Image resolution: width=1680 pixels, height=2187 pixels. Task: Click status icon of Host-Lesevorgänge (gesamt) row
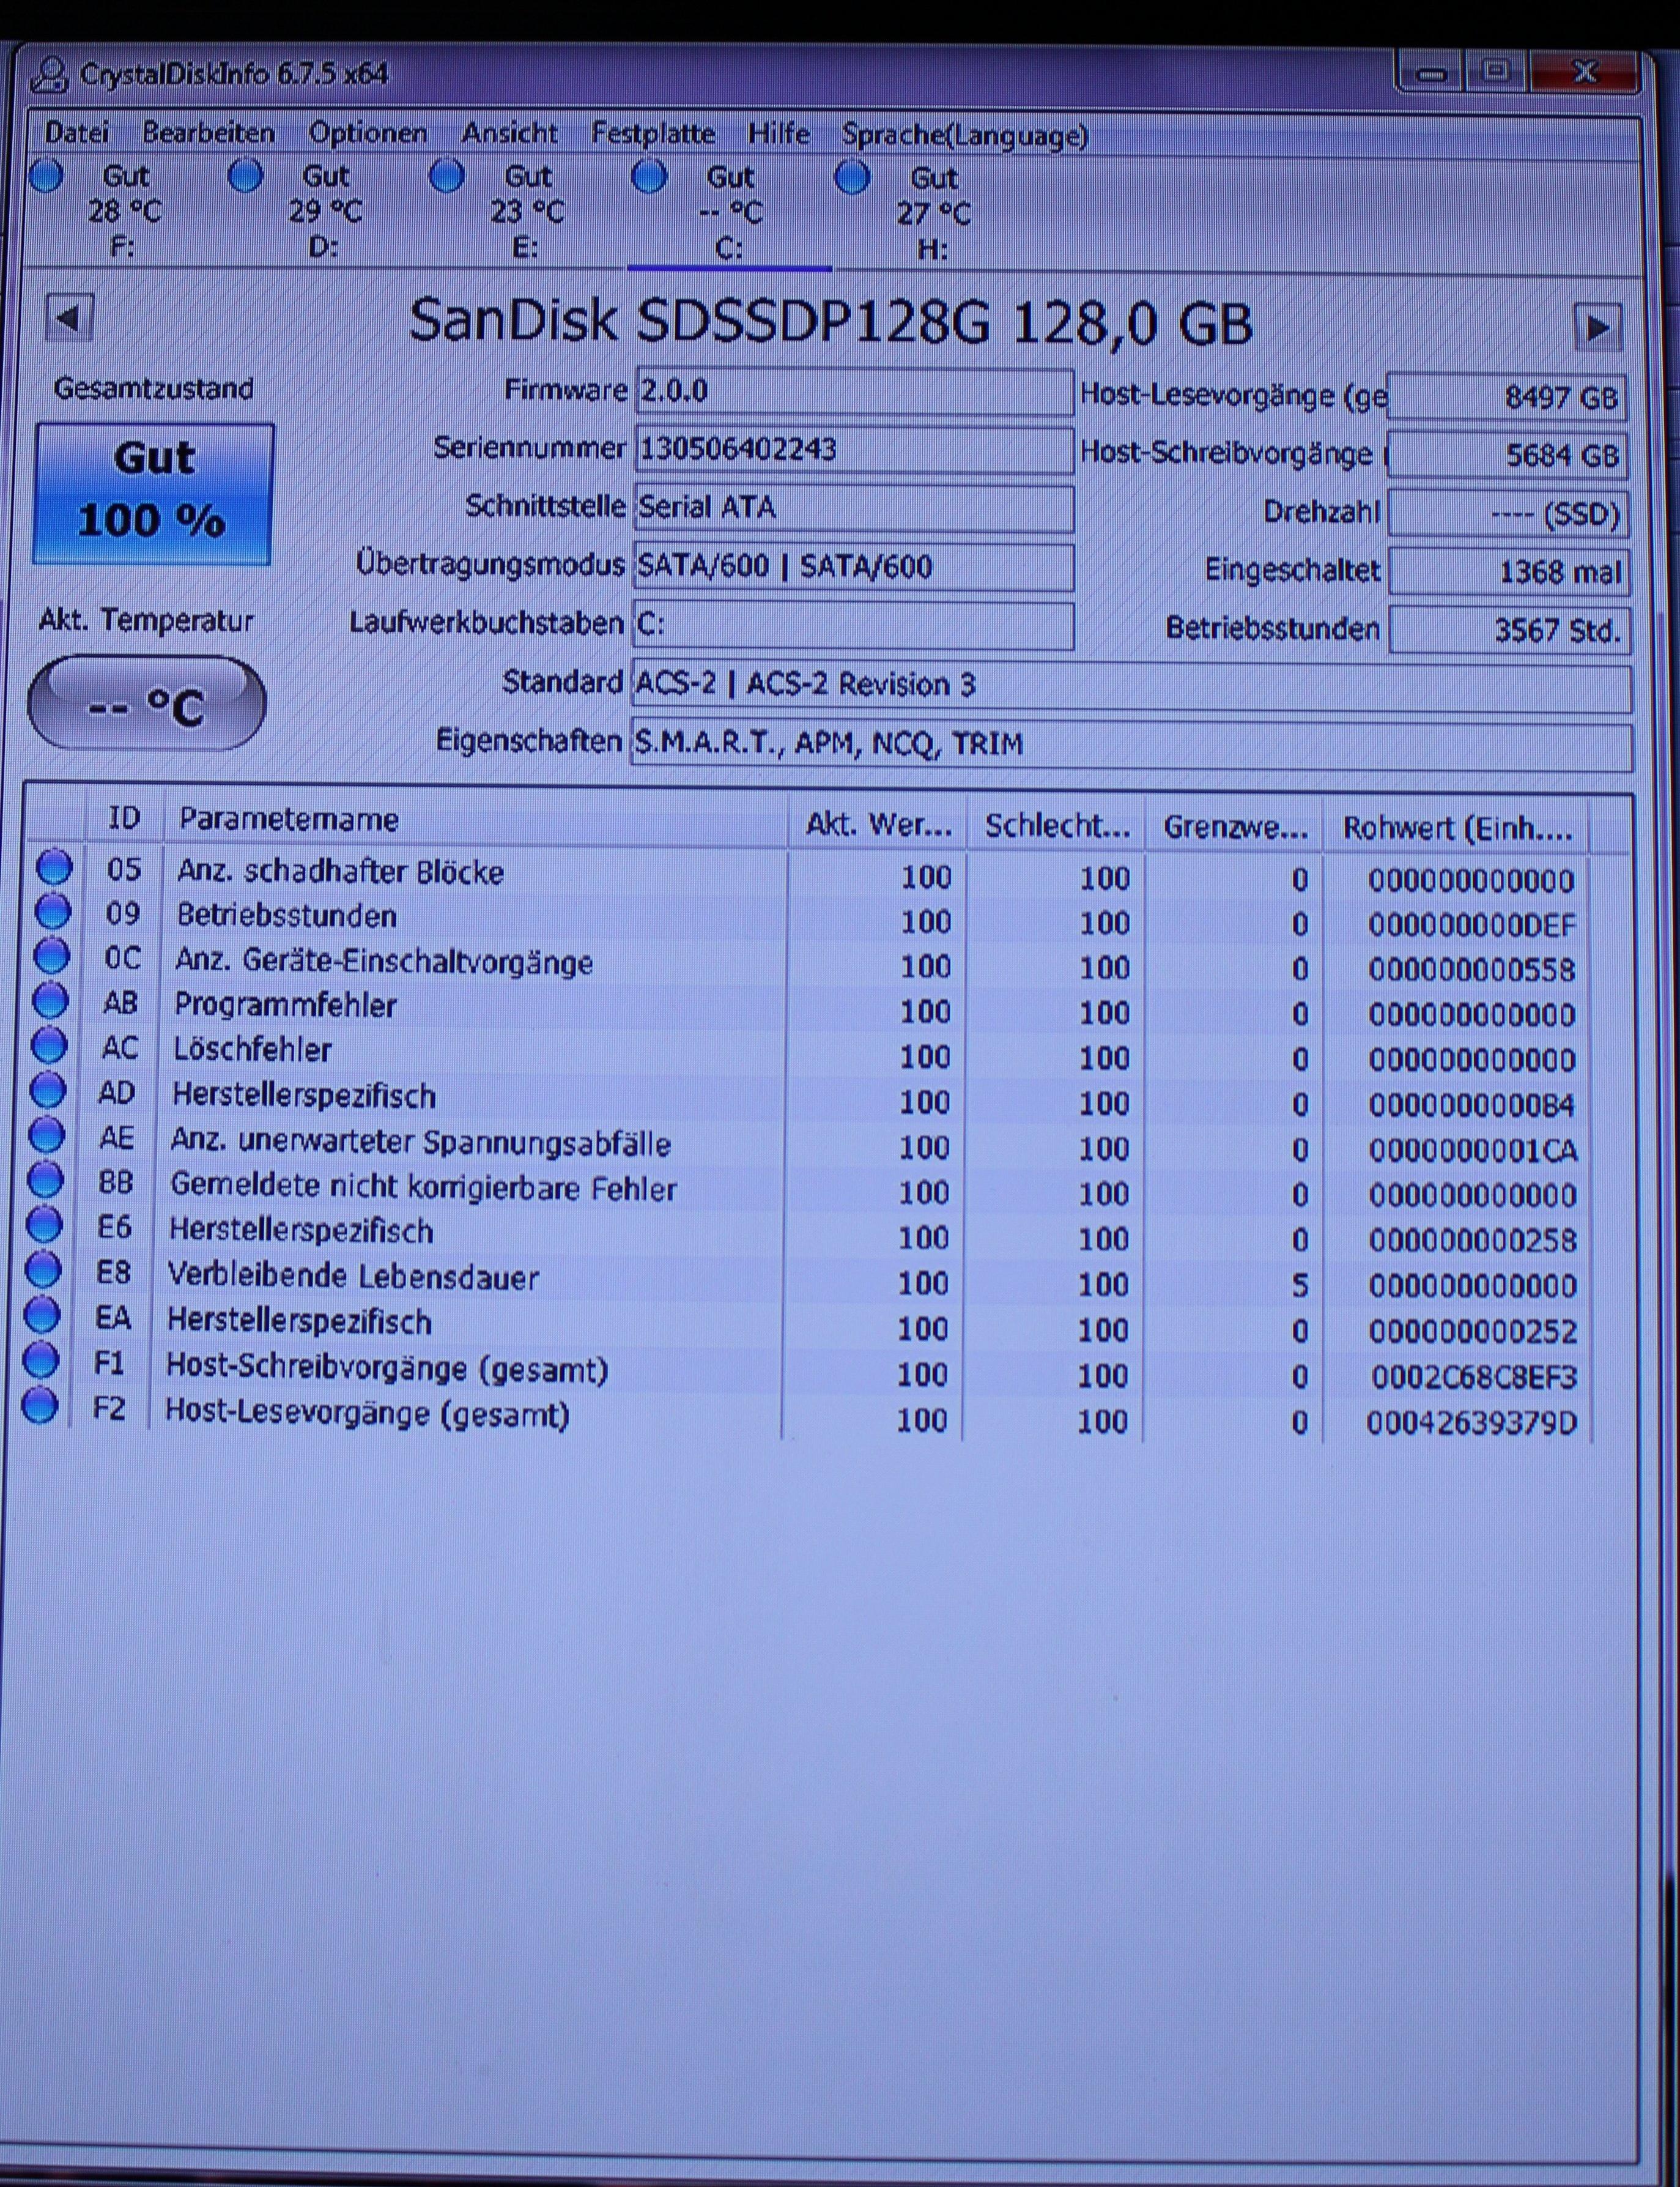40,1406
